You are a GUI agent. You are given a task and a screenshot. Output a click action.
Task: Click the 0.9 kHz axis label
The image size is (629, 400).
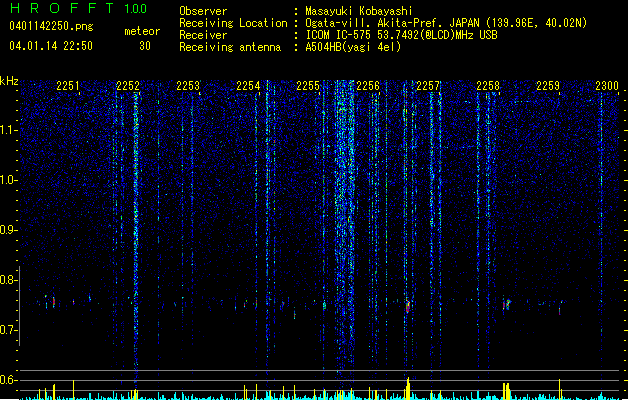(8, 230)
